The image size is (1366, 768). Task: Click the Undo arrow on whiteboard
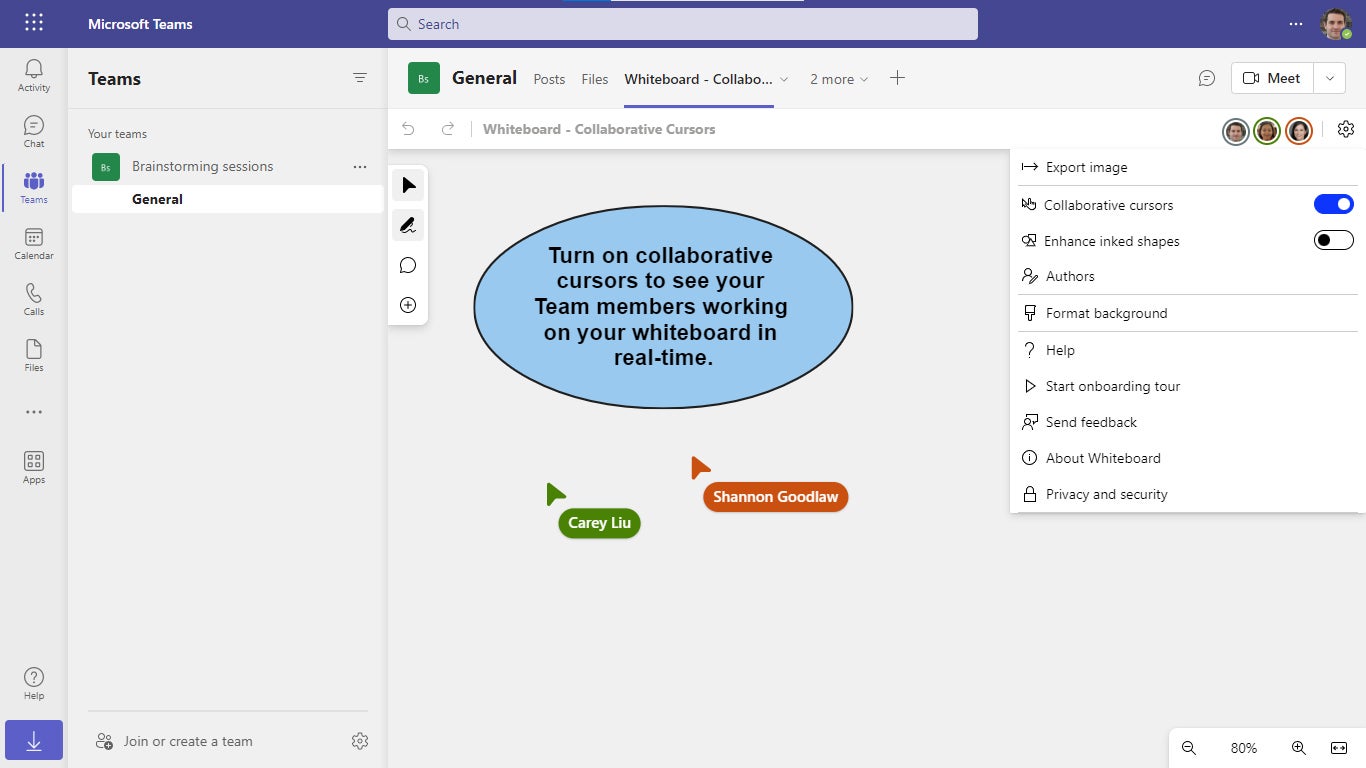408,129
